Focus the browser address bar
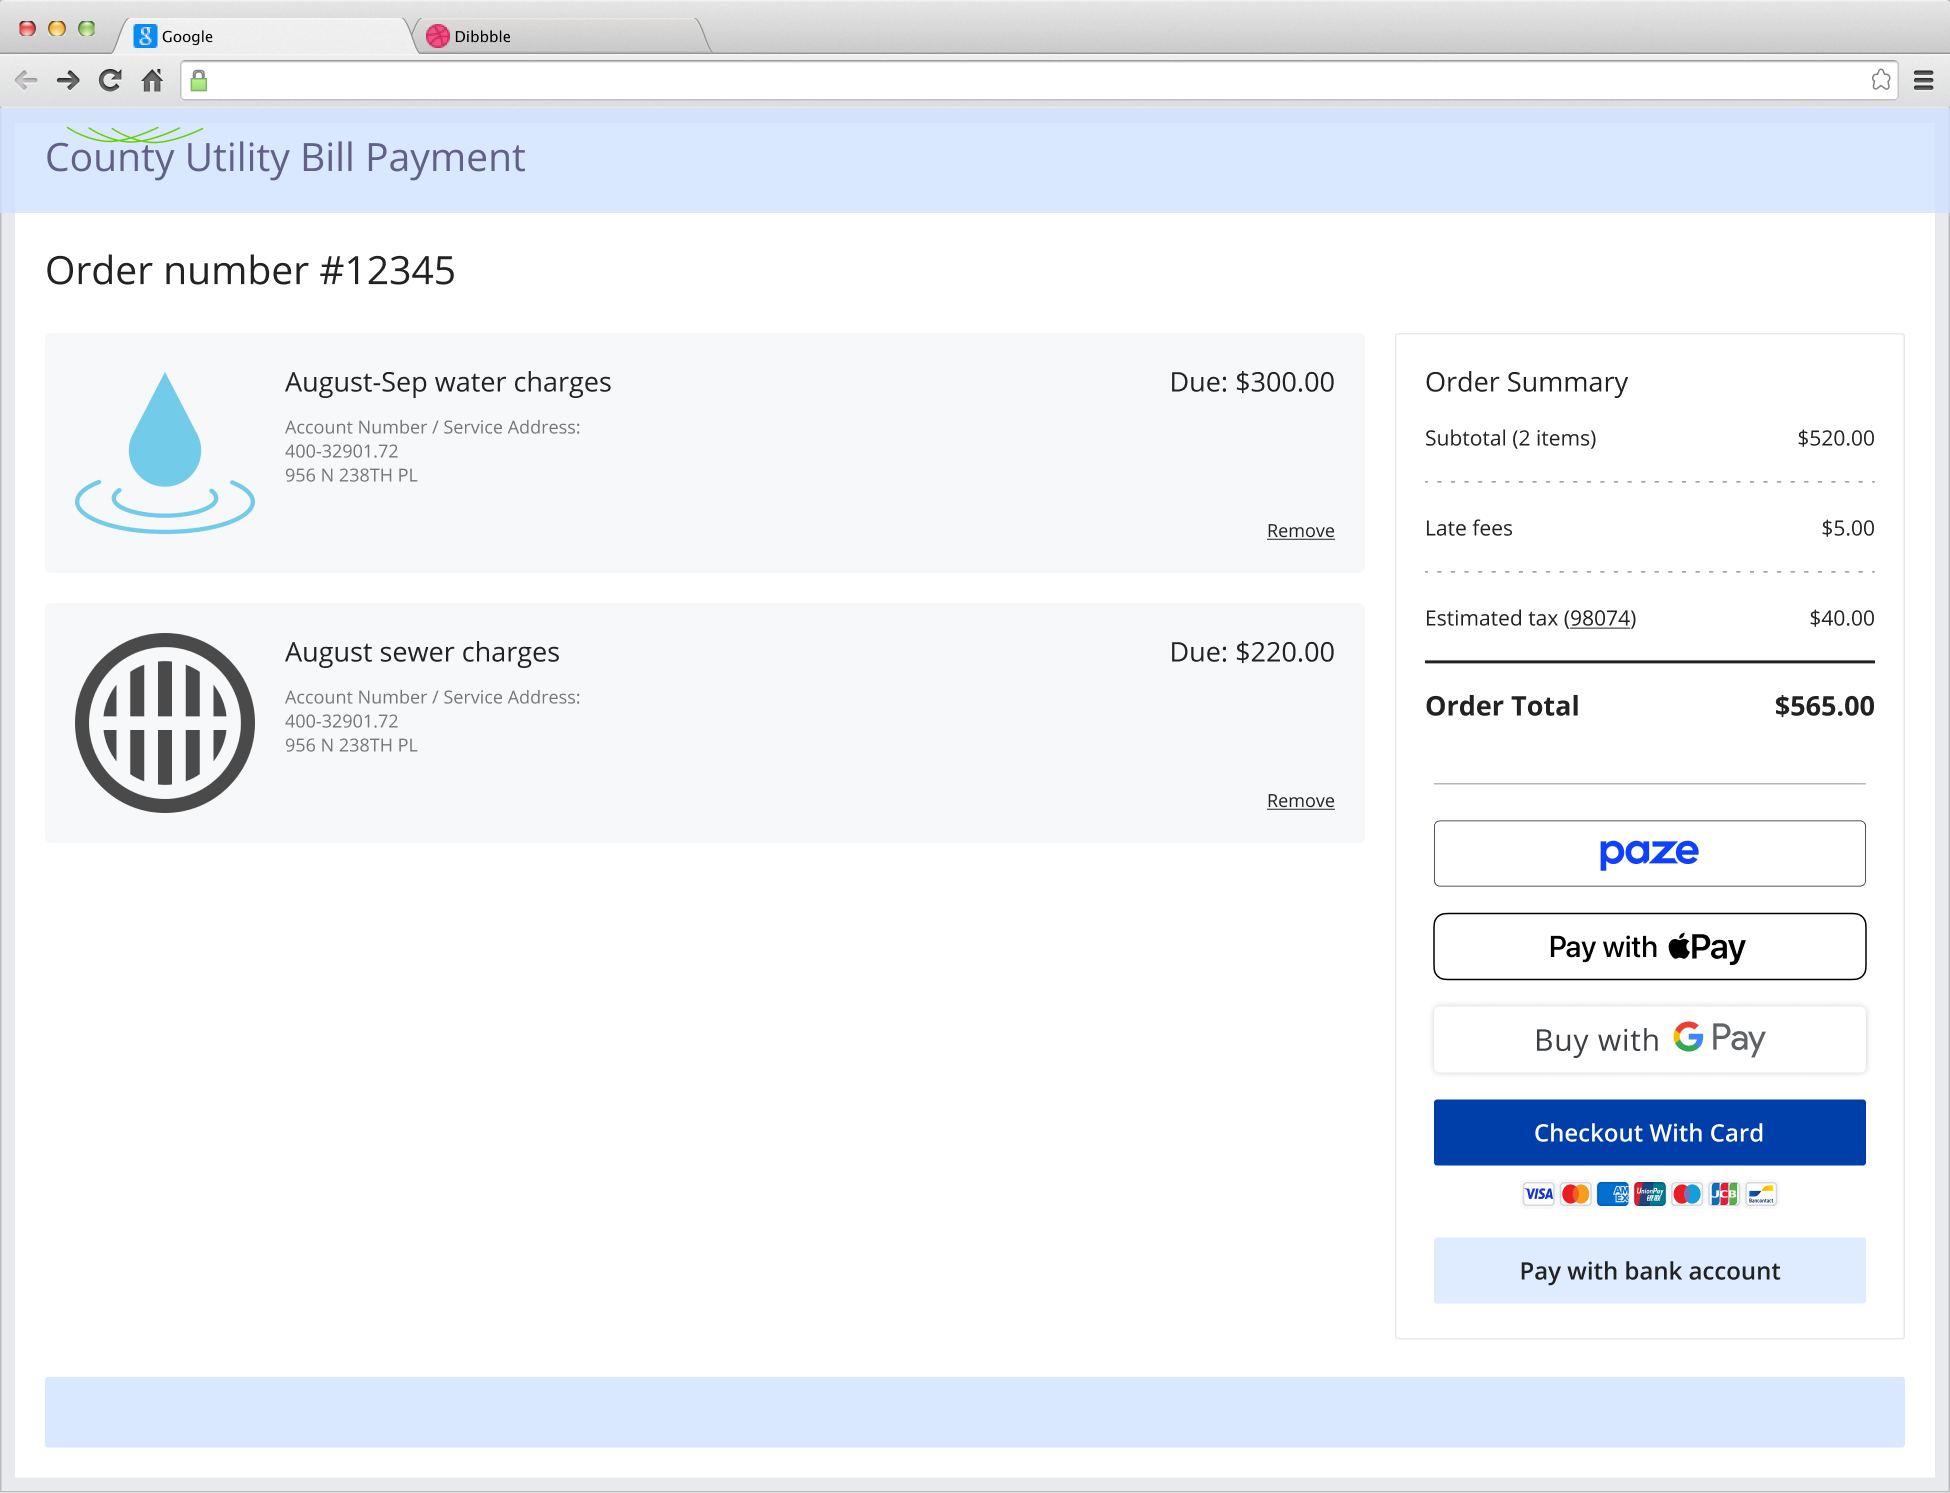The width and height of the screenshot is (1950, 1493). click(x=1030, y=80)
